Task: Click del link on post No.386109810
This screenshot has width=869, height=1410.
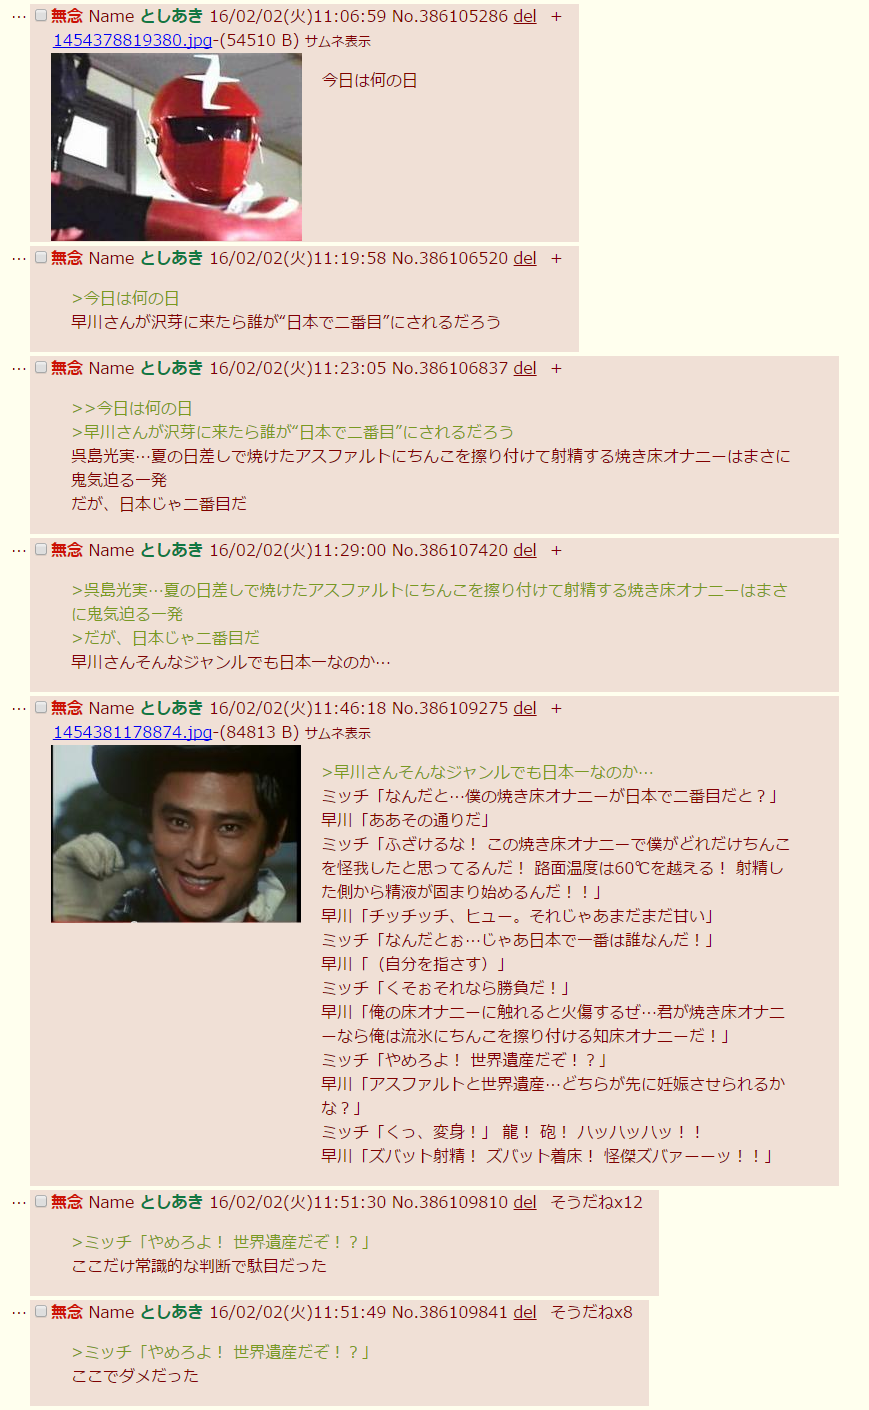Action: (x=525, y=1202)
